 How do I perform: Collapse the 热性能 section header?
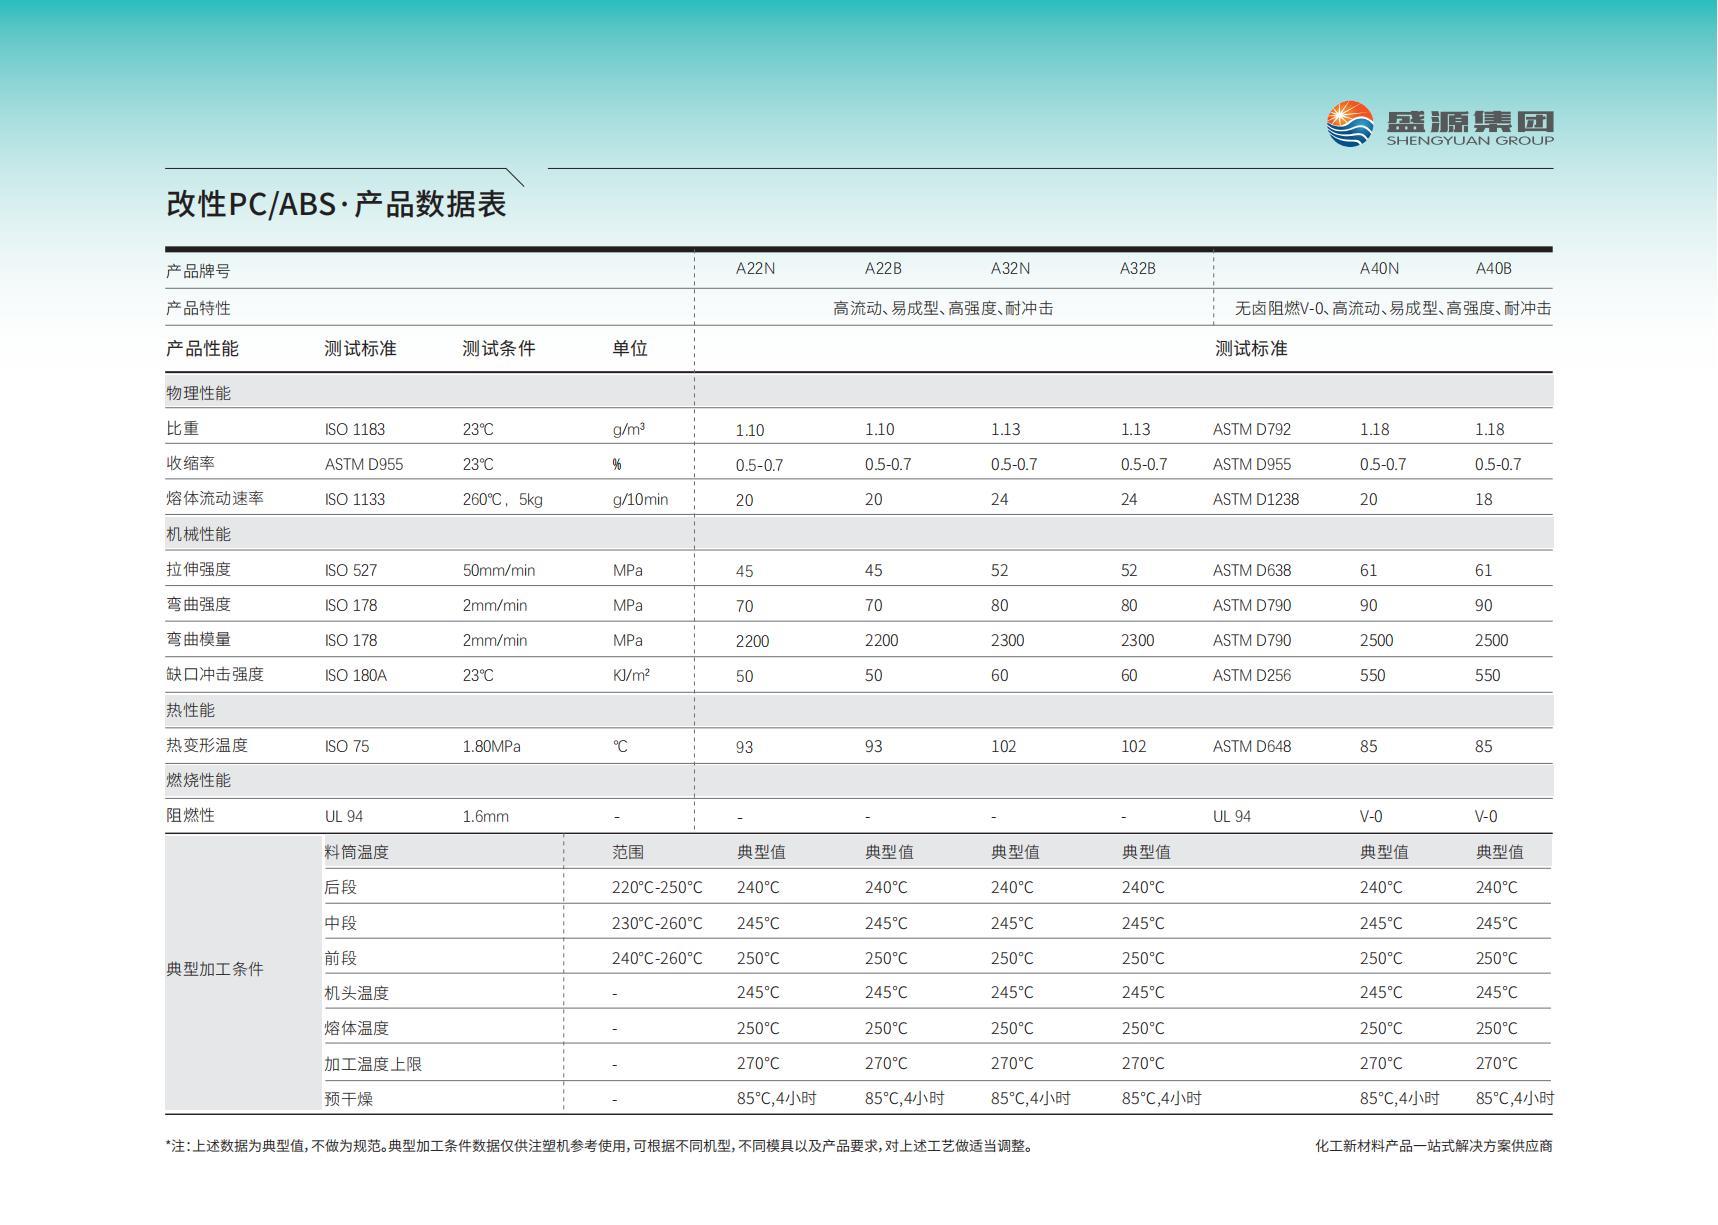184,710
